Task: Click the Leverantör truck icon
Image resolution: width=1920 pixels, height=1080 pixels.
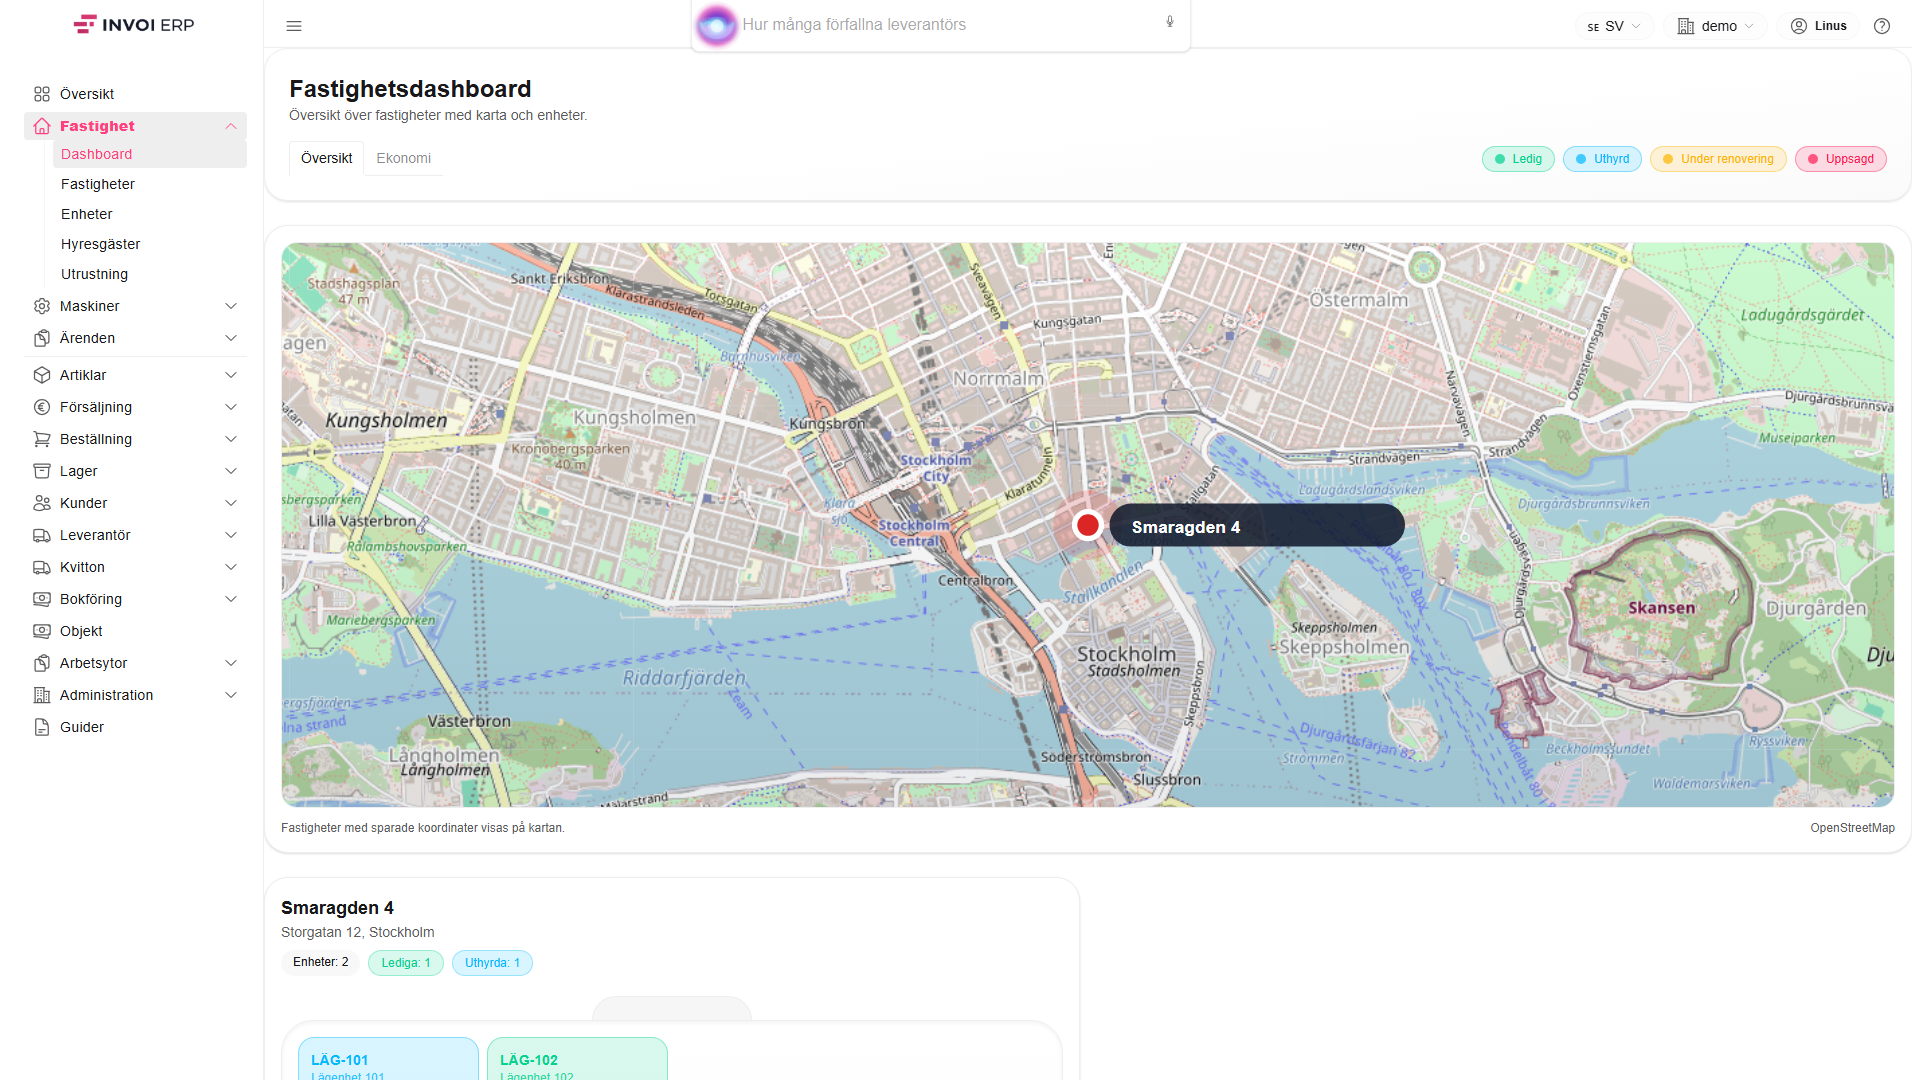Action: click(x=42, y=535)
